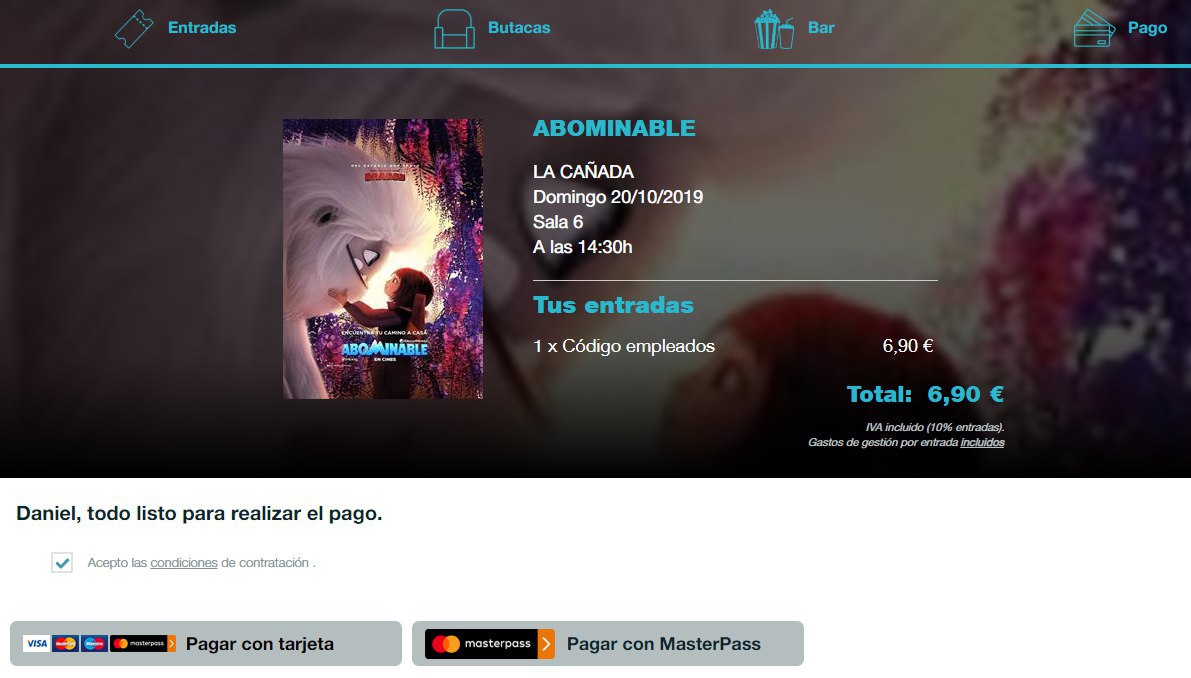Open the incluidos management fees link
Image resolution: width=1191 pixels, height=678 pixels.
[982, 443]
